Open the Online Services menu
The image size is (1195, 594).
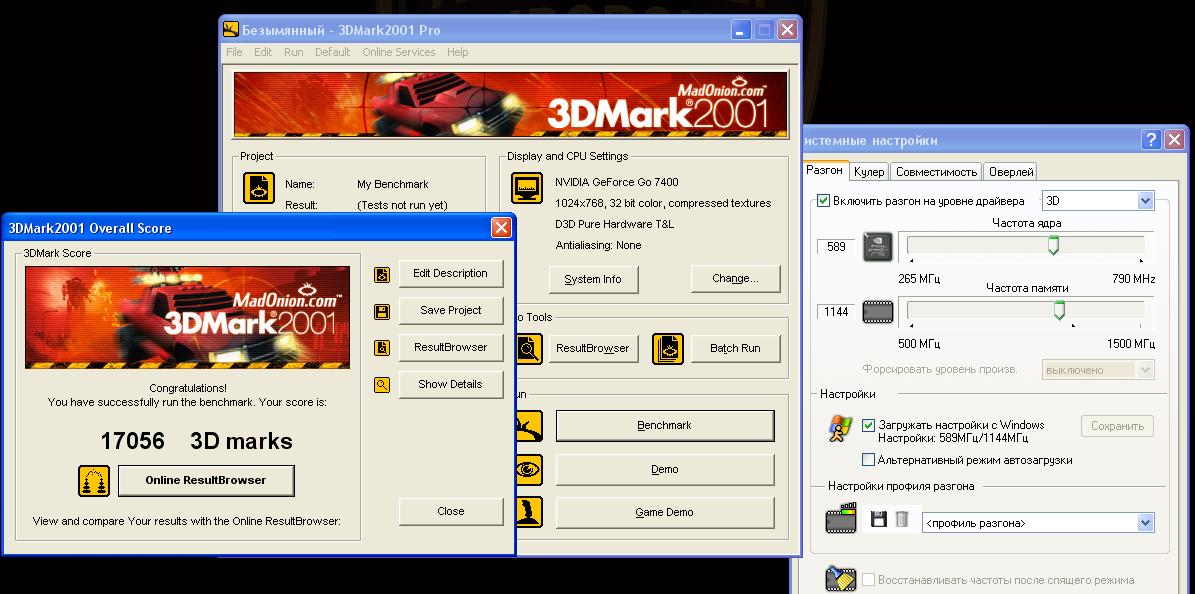coord(399,52)
